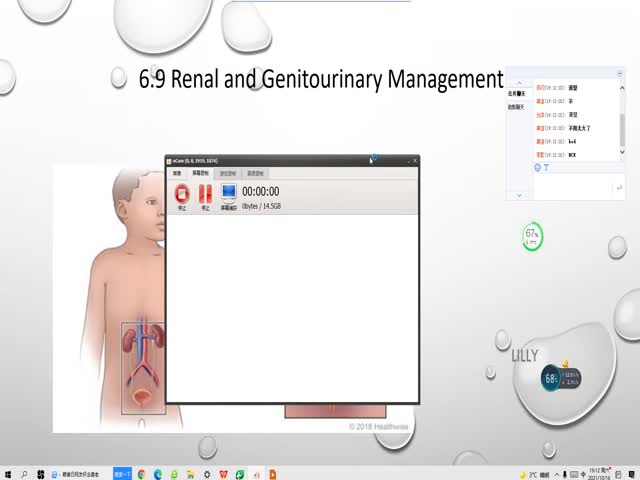The width and height of the screenshot is (640, 480).
Task: Open the Windows Start menu
Action: 8,474
